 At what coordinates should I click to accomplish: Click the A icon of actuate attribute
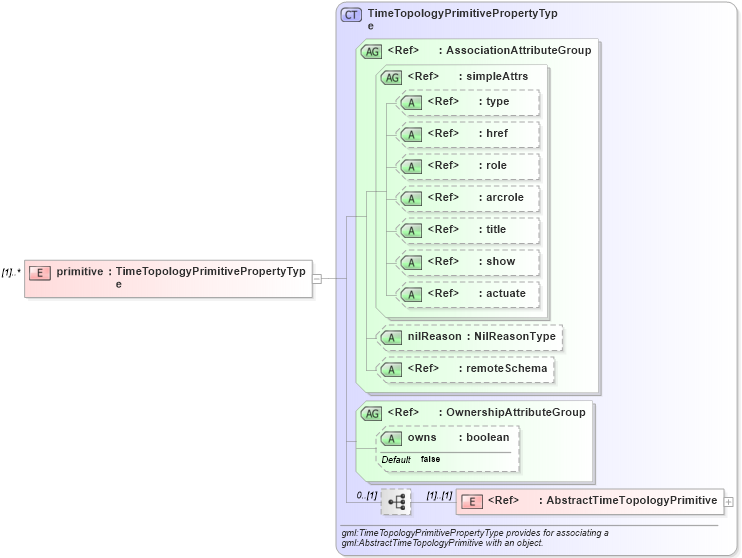[x=411, y=294]
